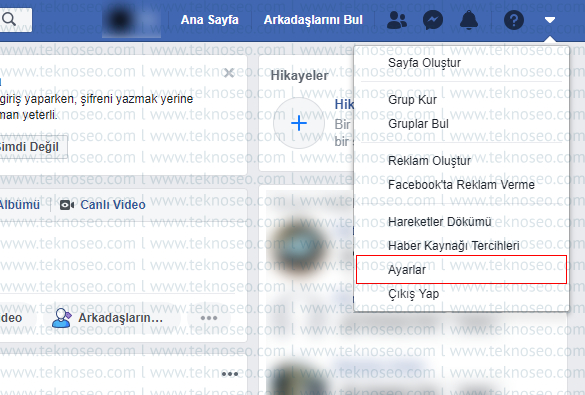Open the post options ellipsis at bottom

pyautogui.click(x=230, y=374)
